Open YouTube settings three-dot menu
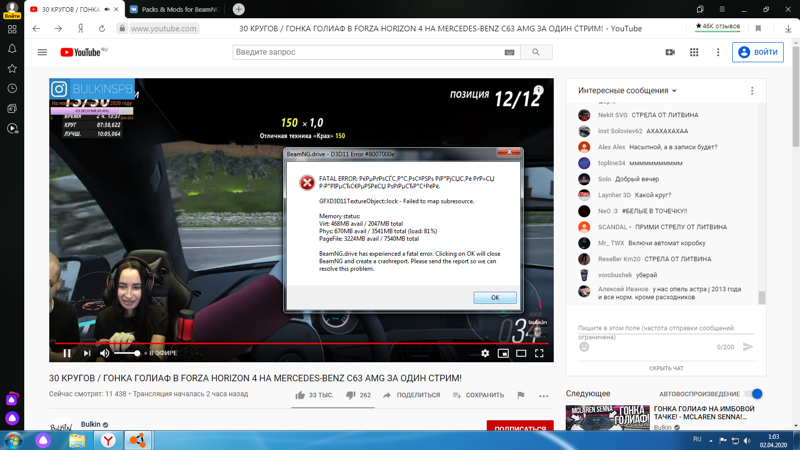Viewport: 800px width, 450px height. coord(718,52)
